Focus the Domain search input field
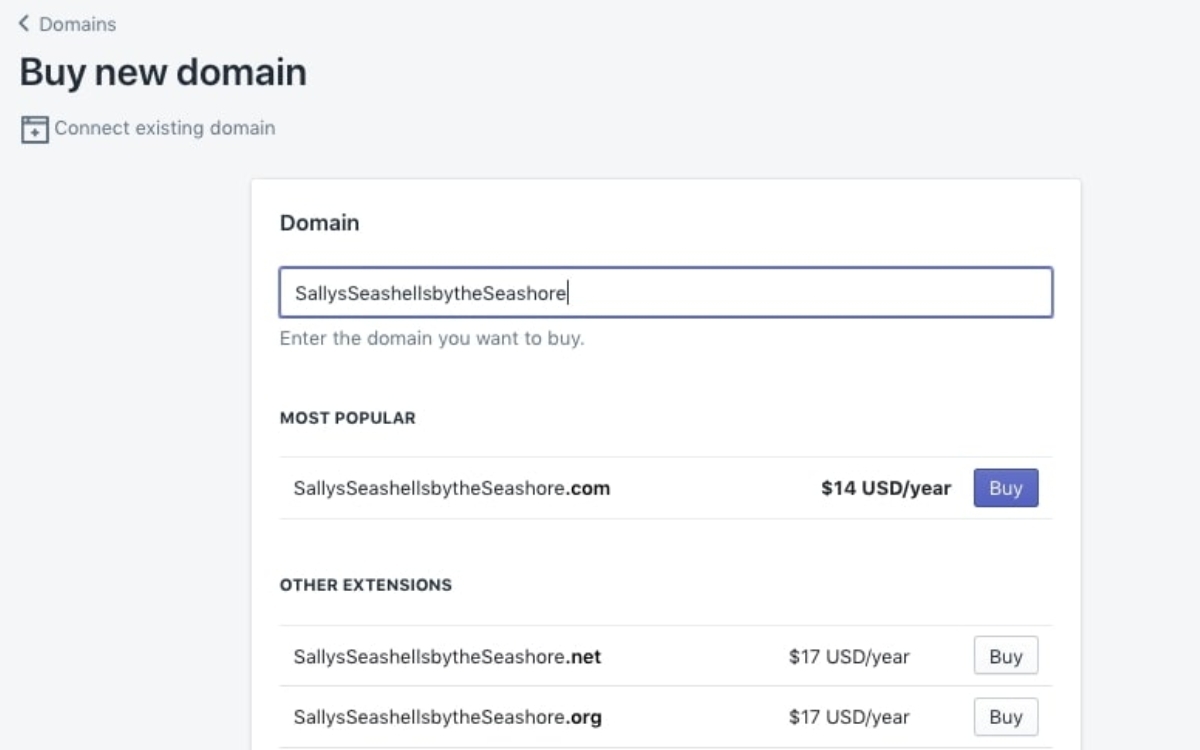 point(666,293)
